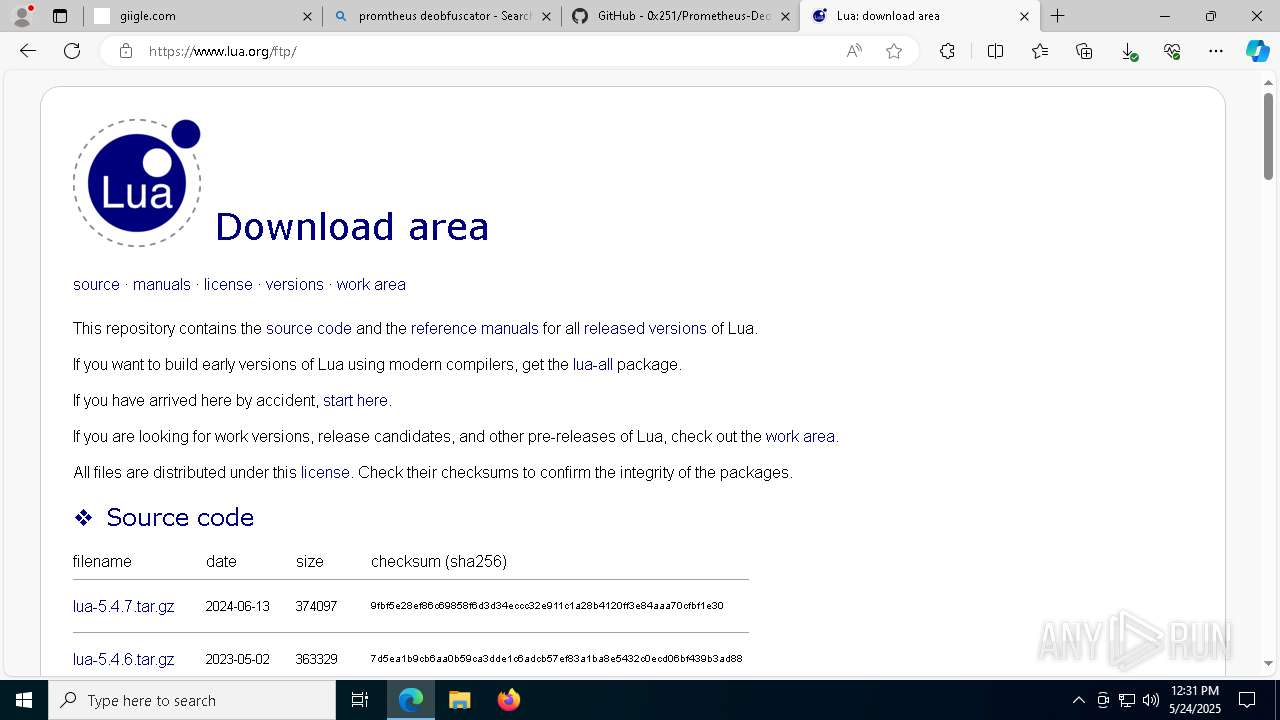Show hidden system tray icons
This screenshot has width=1280, height=720.
(1078, 700)
